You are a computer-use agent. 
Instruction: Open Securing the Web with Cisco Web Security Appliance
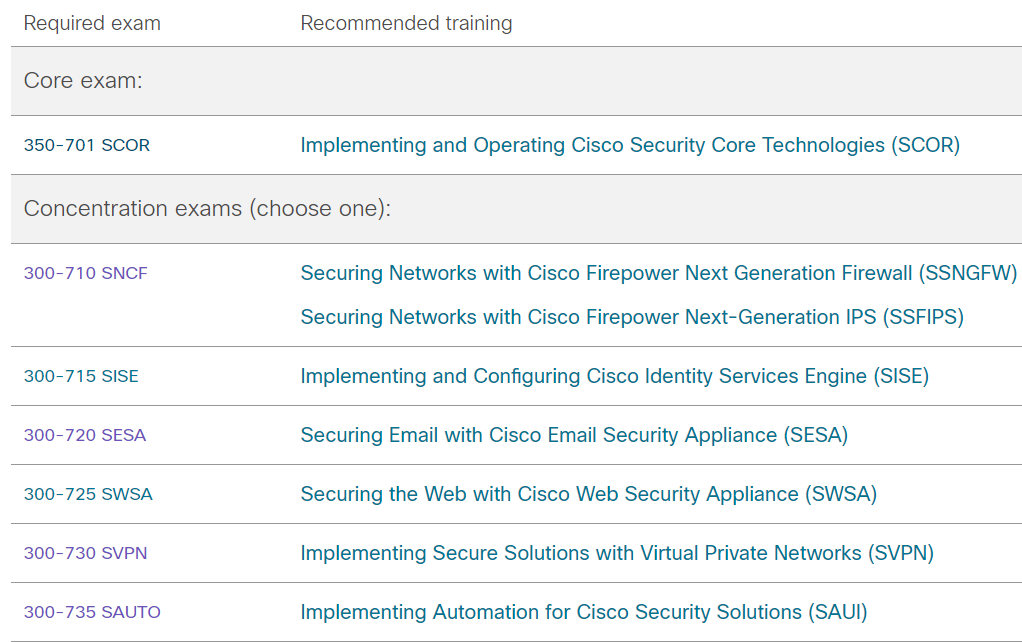(588, 495)
